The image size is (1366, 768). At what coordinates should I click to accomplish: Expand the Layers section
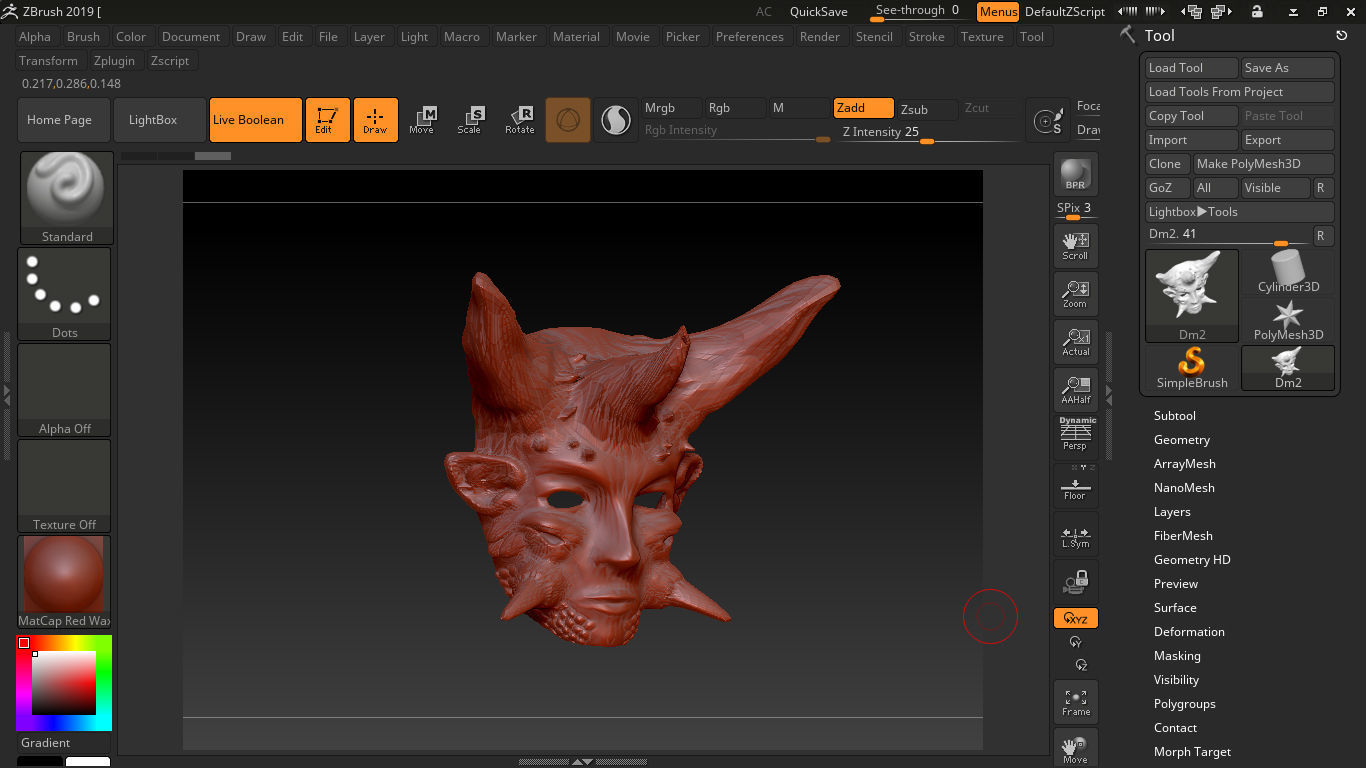click(1172, 512)
